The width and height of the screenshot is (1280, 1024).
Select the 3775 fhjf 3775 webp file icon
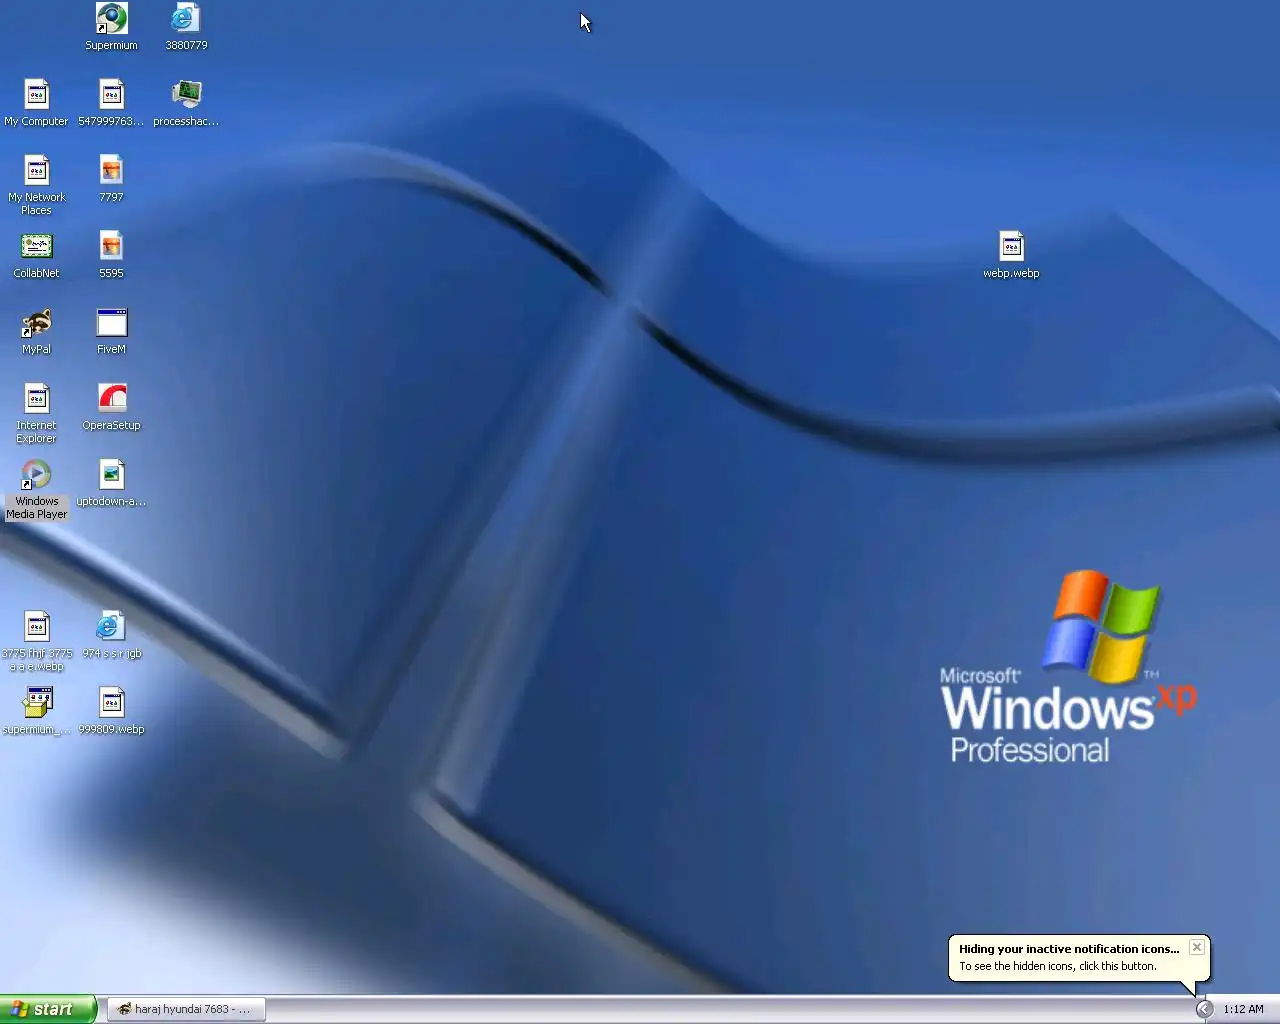click(37, 641)
